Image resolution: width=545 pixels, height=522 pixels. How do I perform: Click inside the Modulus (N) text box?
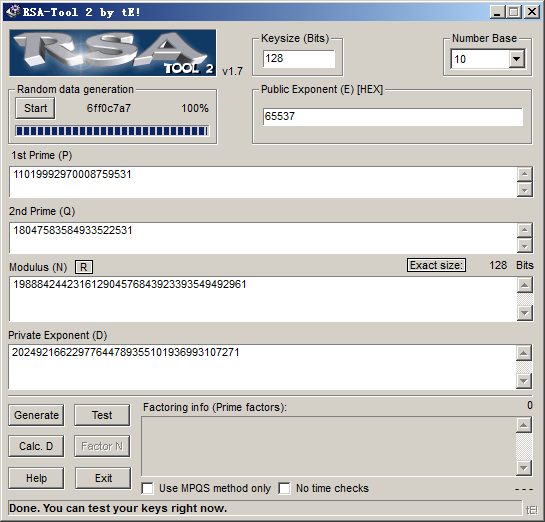(263, 299)
